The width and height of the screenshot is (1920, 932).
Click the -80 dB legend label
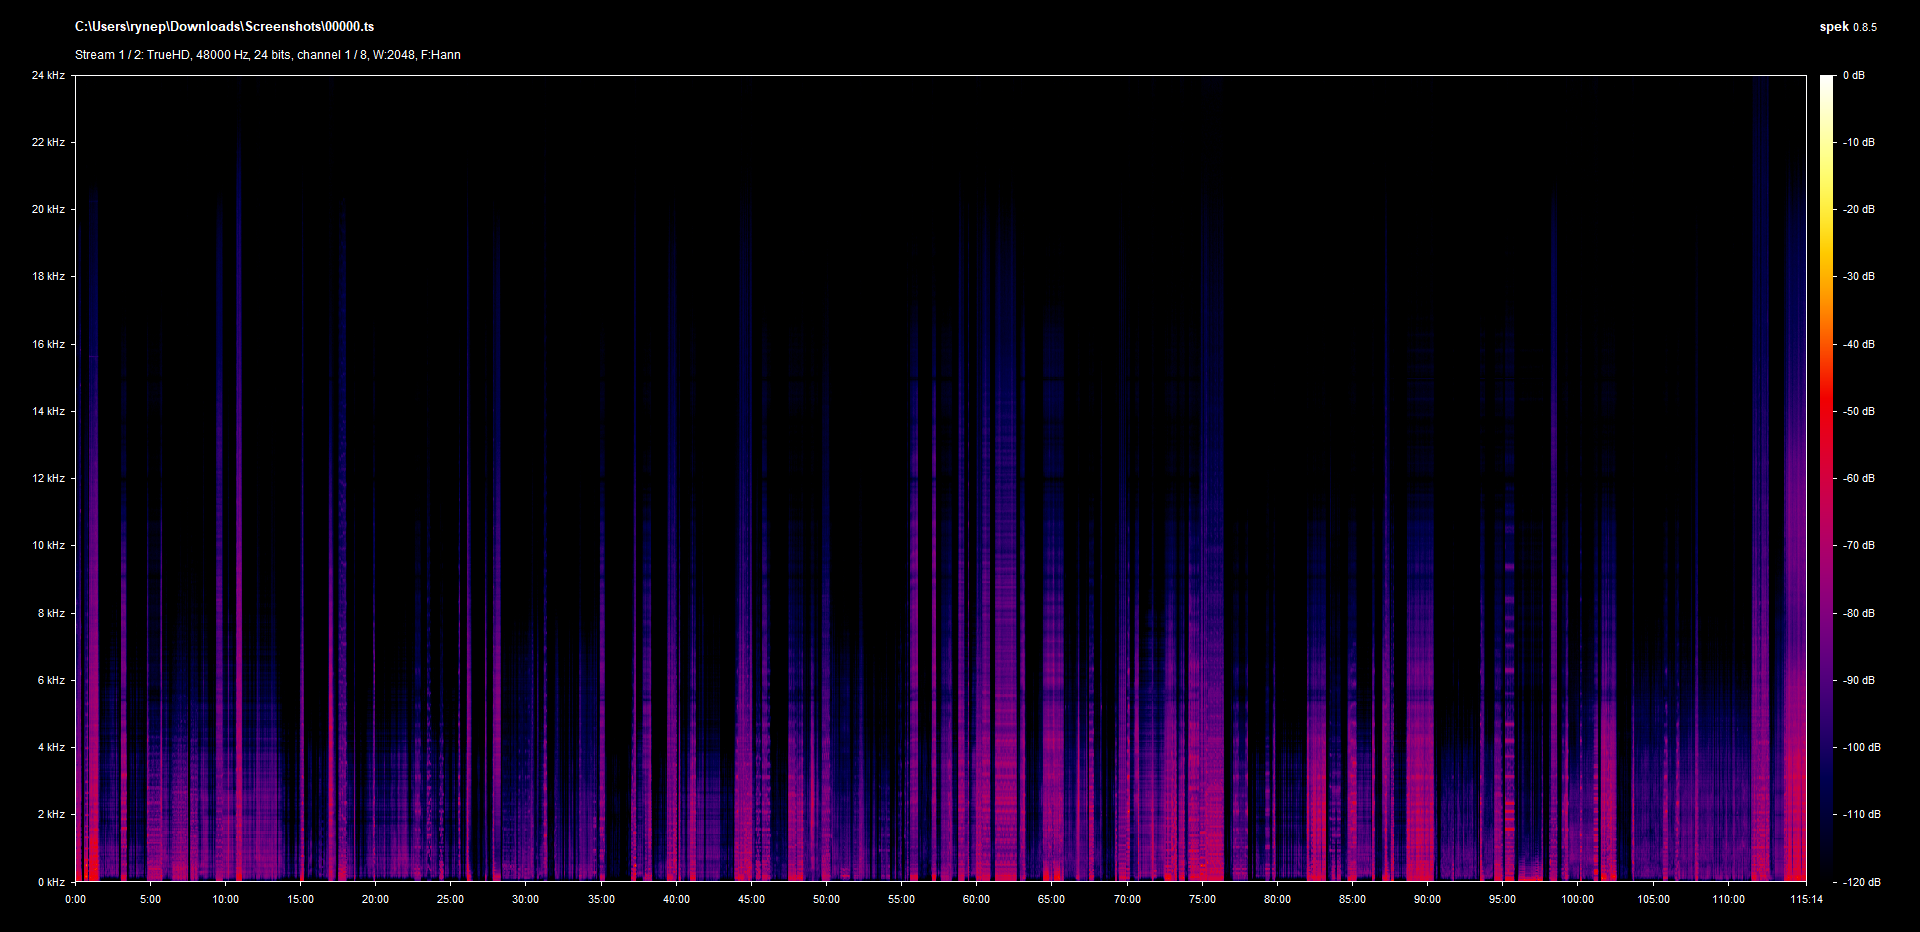(1859, 613)
